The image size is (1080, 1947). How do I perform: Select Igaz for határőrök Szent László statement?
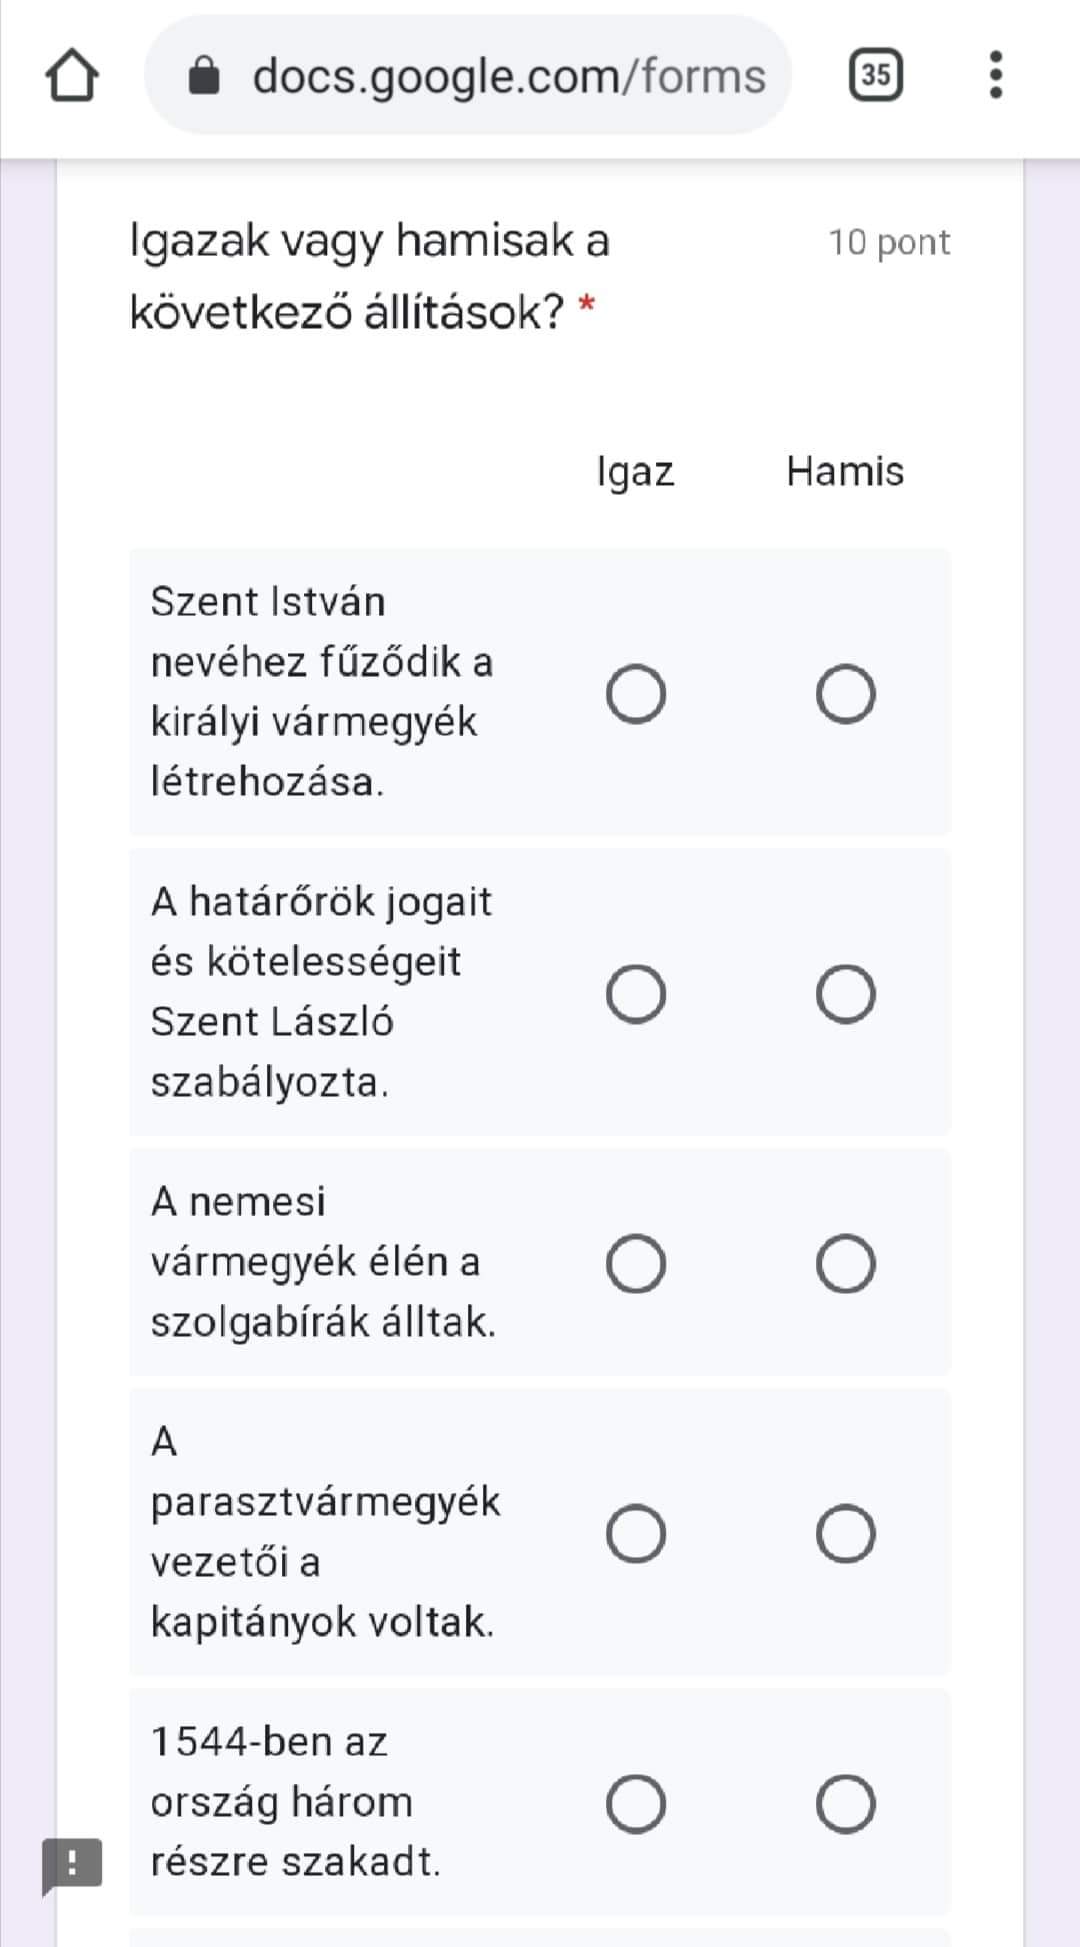coord(636,993)
